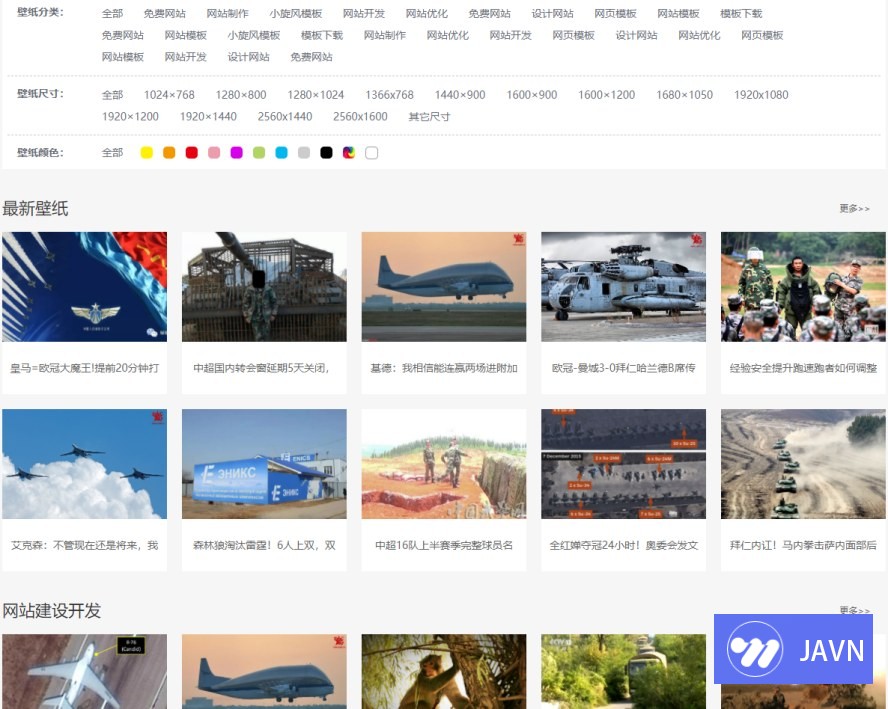Filter by 1680×1050 wallpaper size
Screen dimensions: 888x709
coord(684,95)
